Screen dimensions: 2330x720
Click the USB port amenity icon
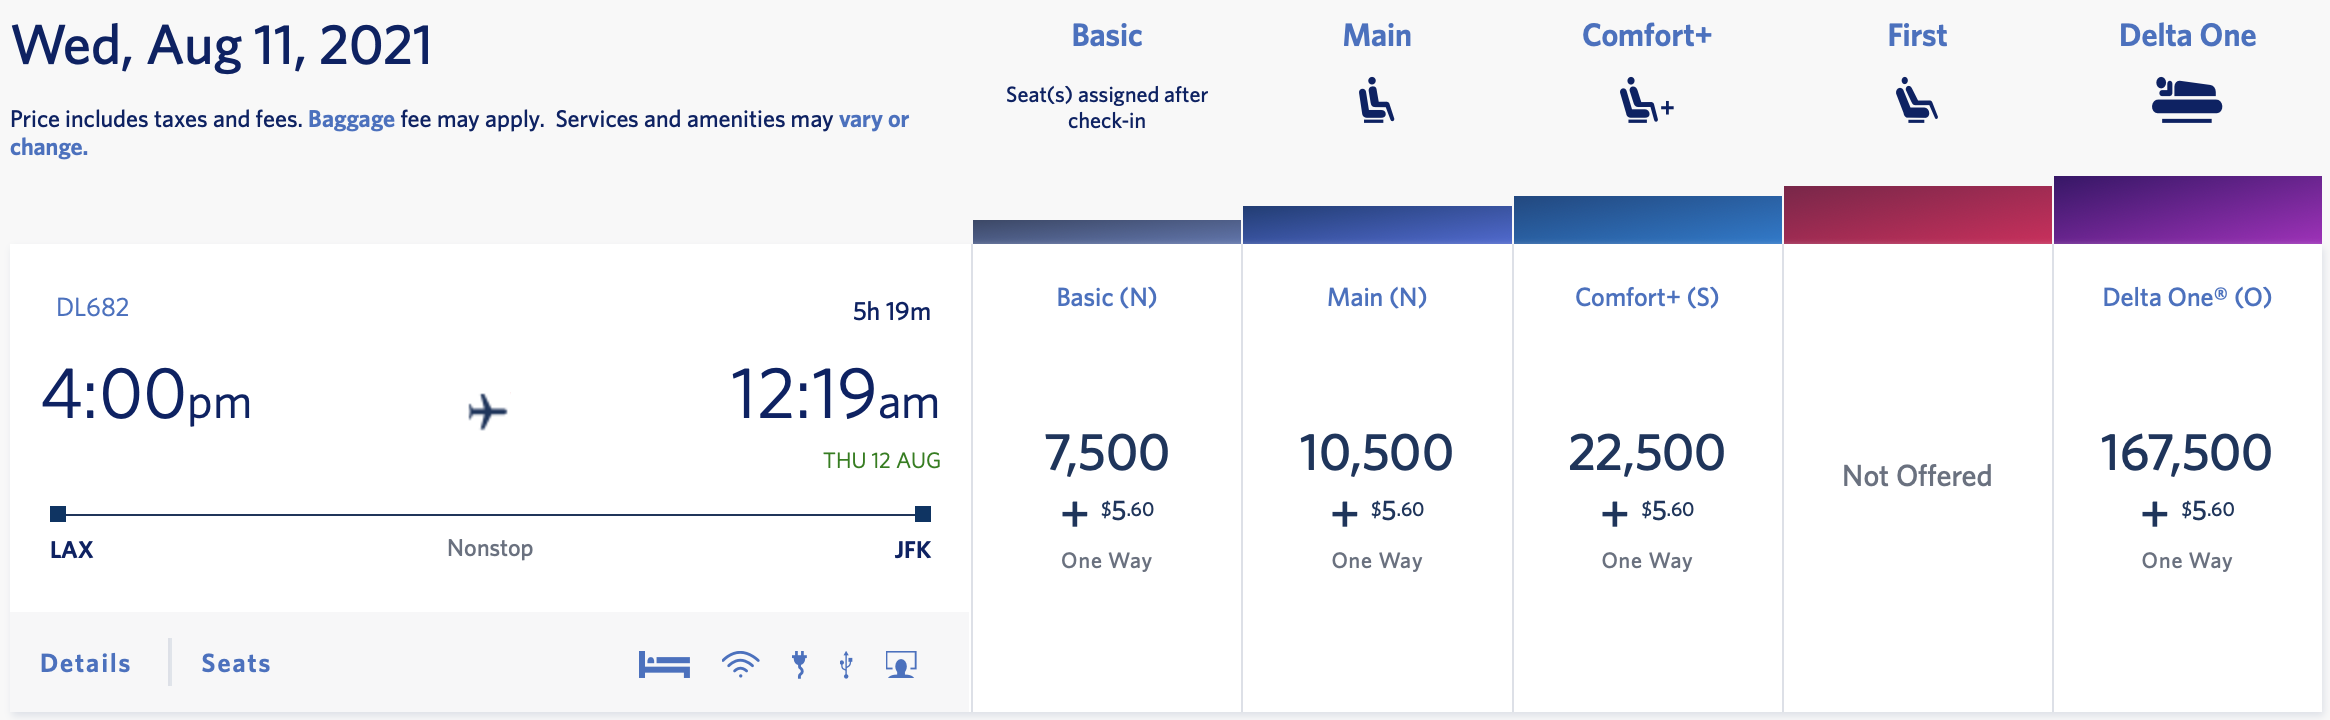845,662
